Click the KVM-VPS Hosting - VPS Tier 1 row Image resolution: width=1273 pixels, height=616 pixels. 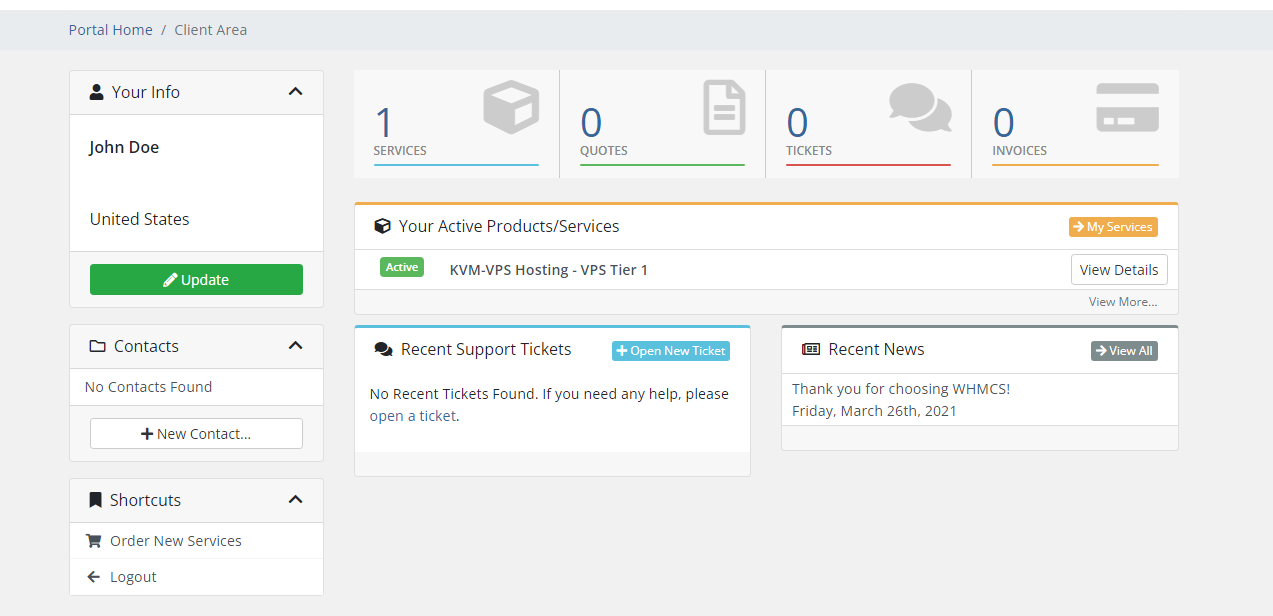coord(766,270)
